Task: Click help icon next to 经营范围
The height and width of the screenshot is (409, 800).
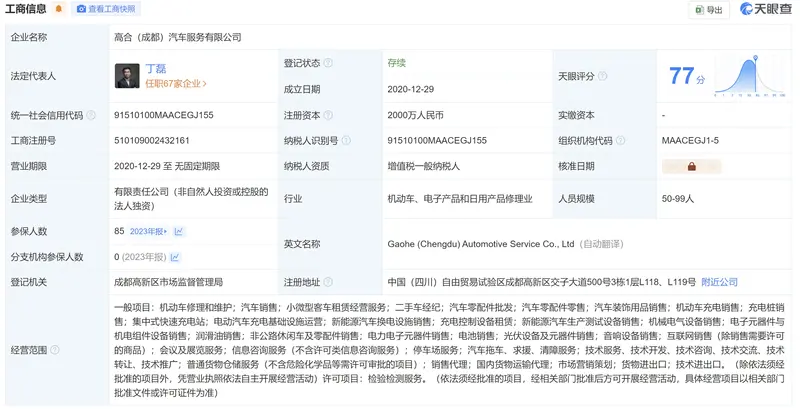Action: tap(55, 350)
